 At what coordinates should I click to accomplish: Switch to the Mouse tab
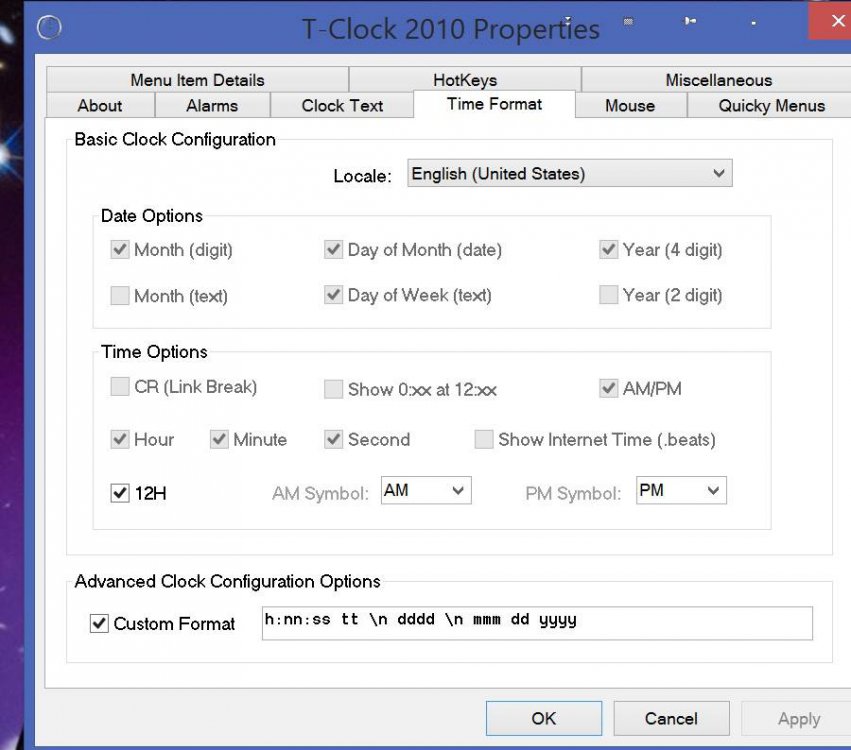[x=631, y=105]
